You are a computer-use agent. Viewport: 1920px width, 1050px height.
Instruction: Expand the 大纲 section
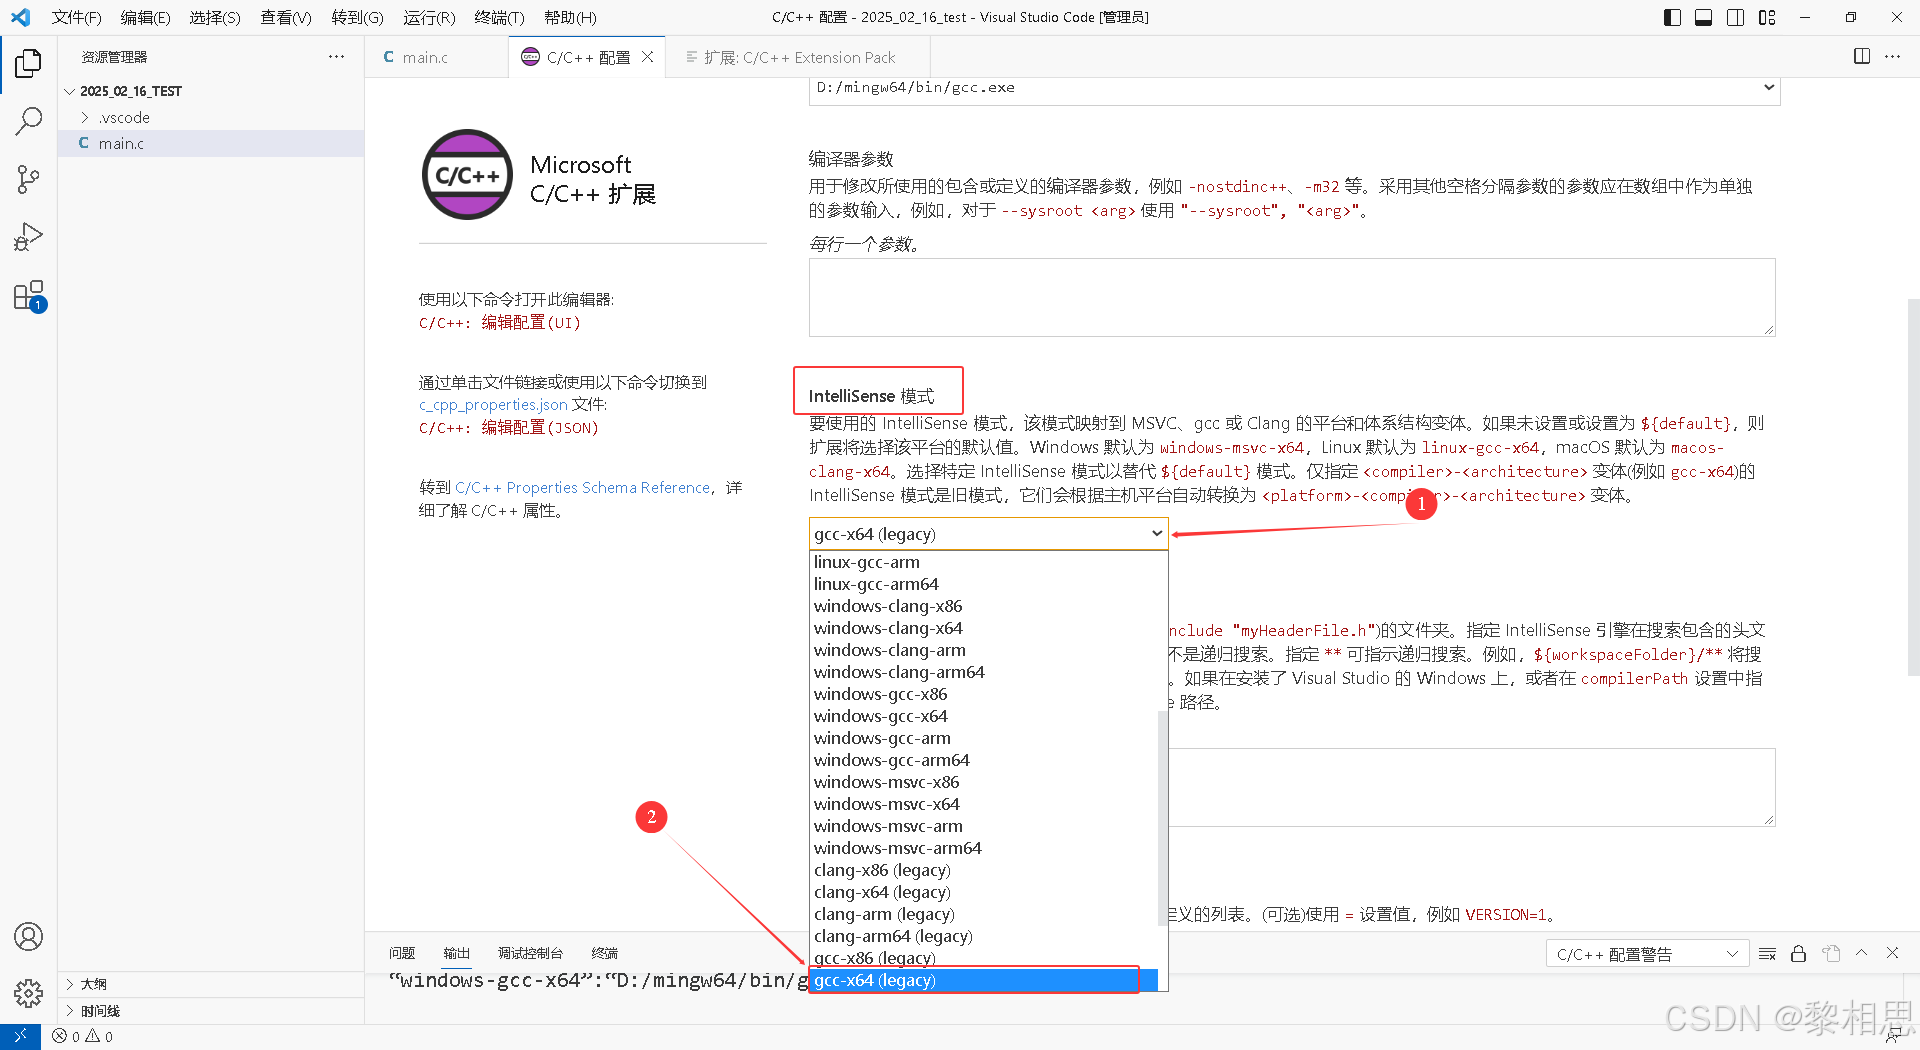click(210, 984)
